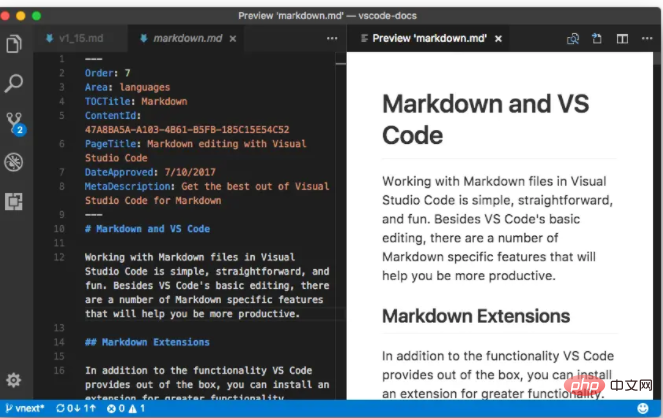Viewport: 663px width, 418px height.
Task: Close the Preview 'markdown.md' tab
Action: point(500,39)
